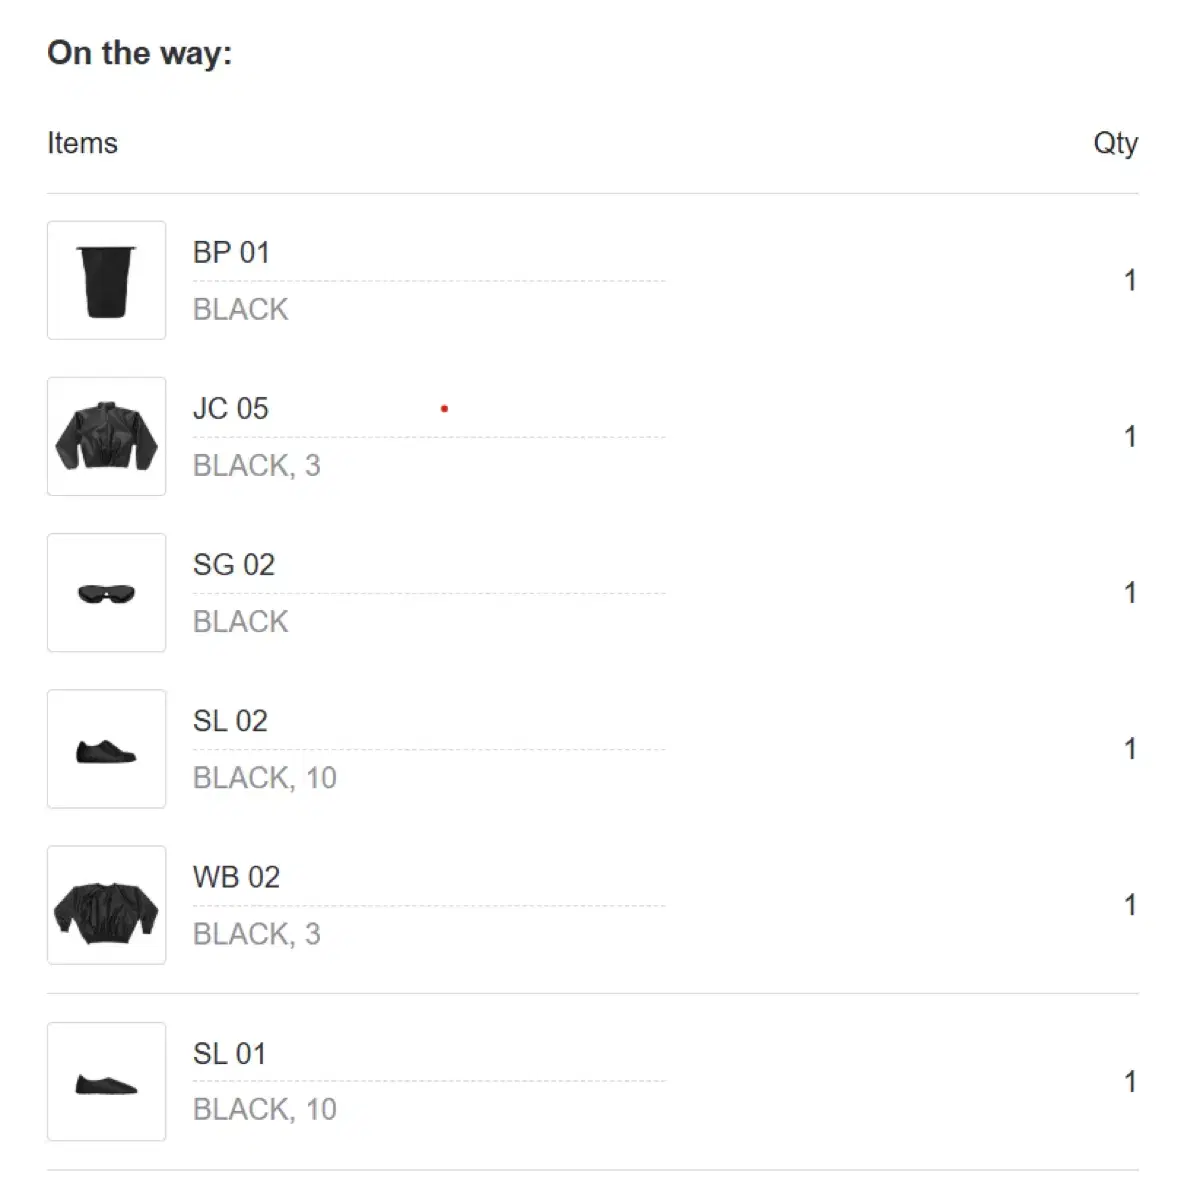Click the JC 05 jacket thumbnail

[x=106, y=436]
